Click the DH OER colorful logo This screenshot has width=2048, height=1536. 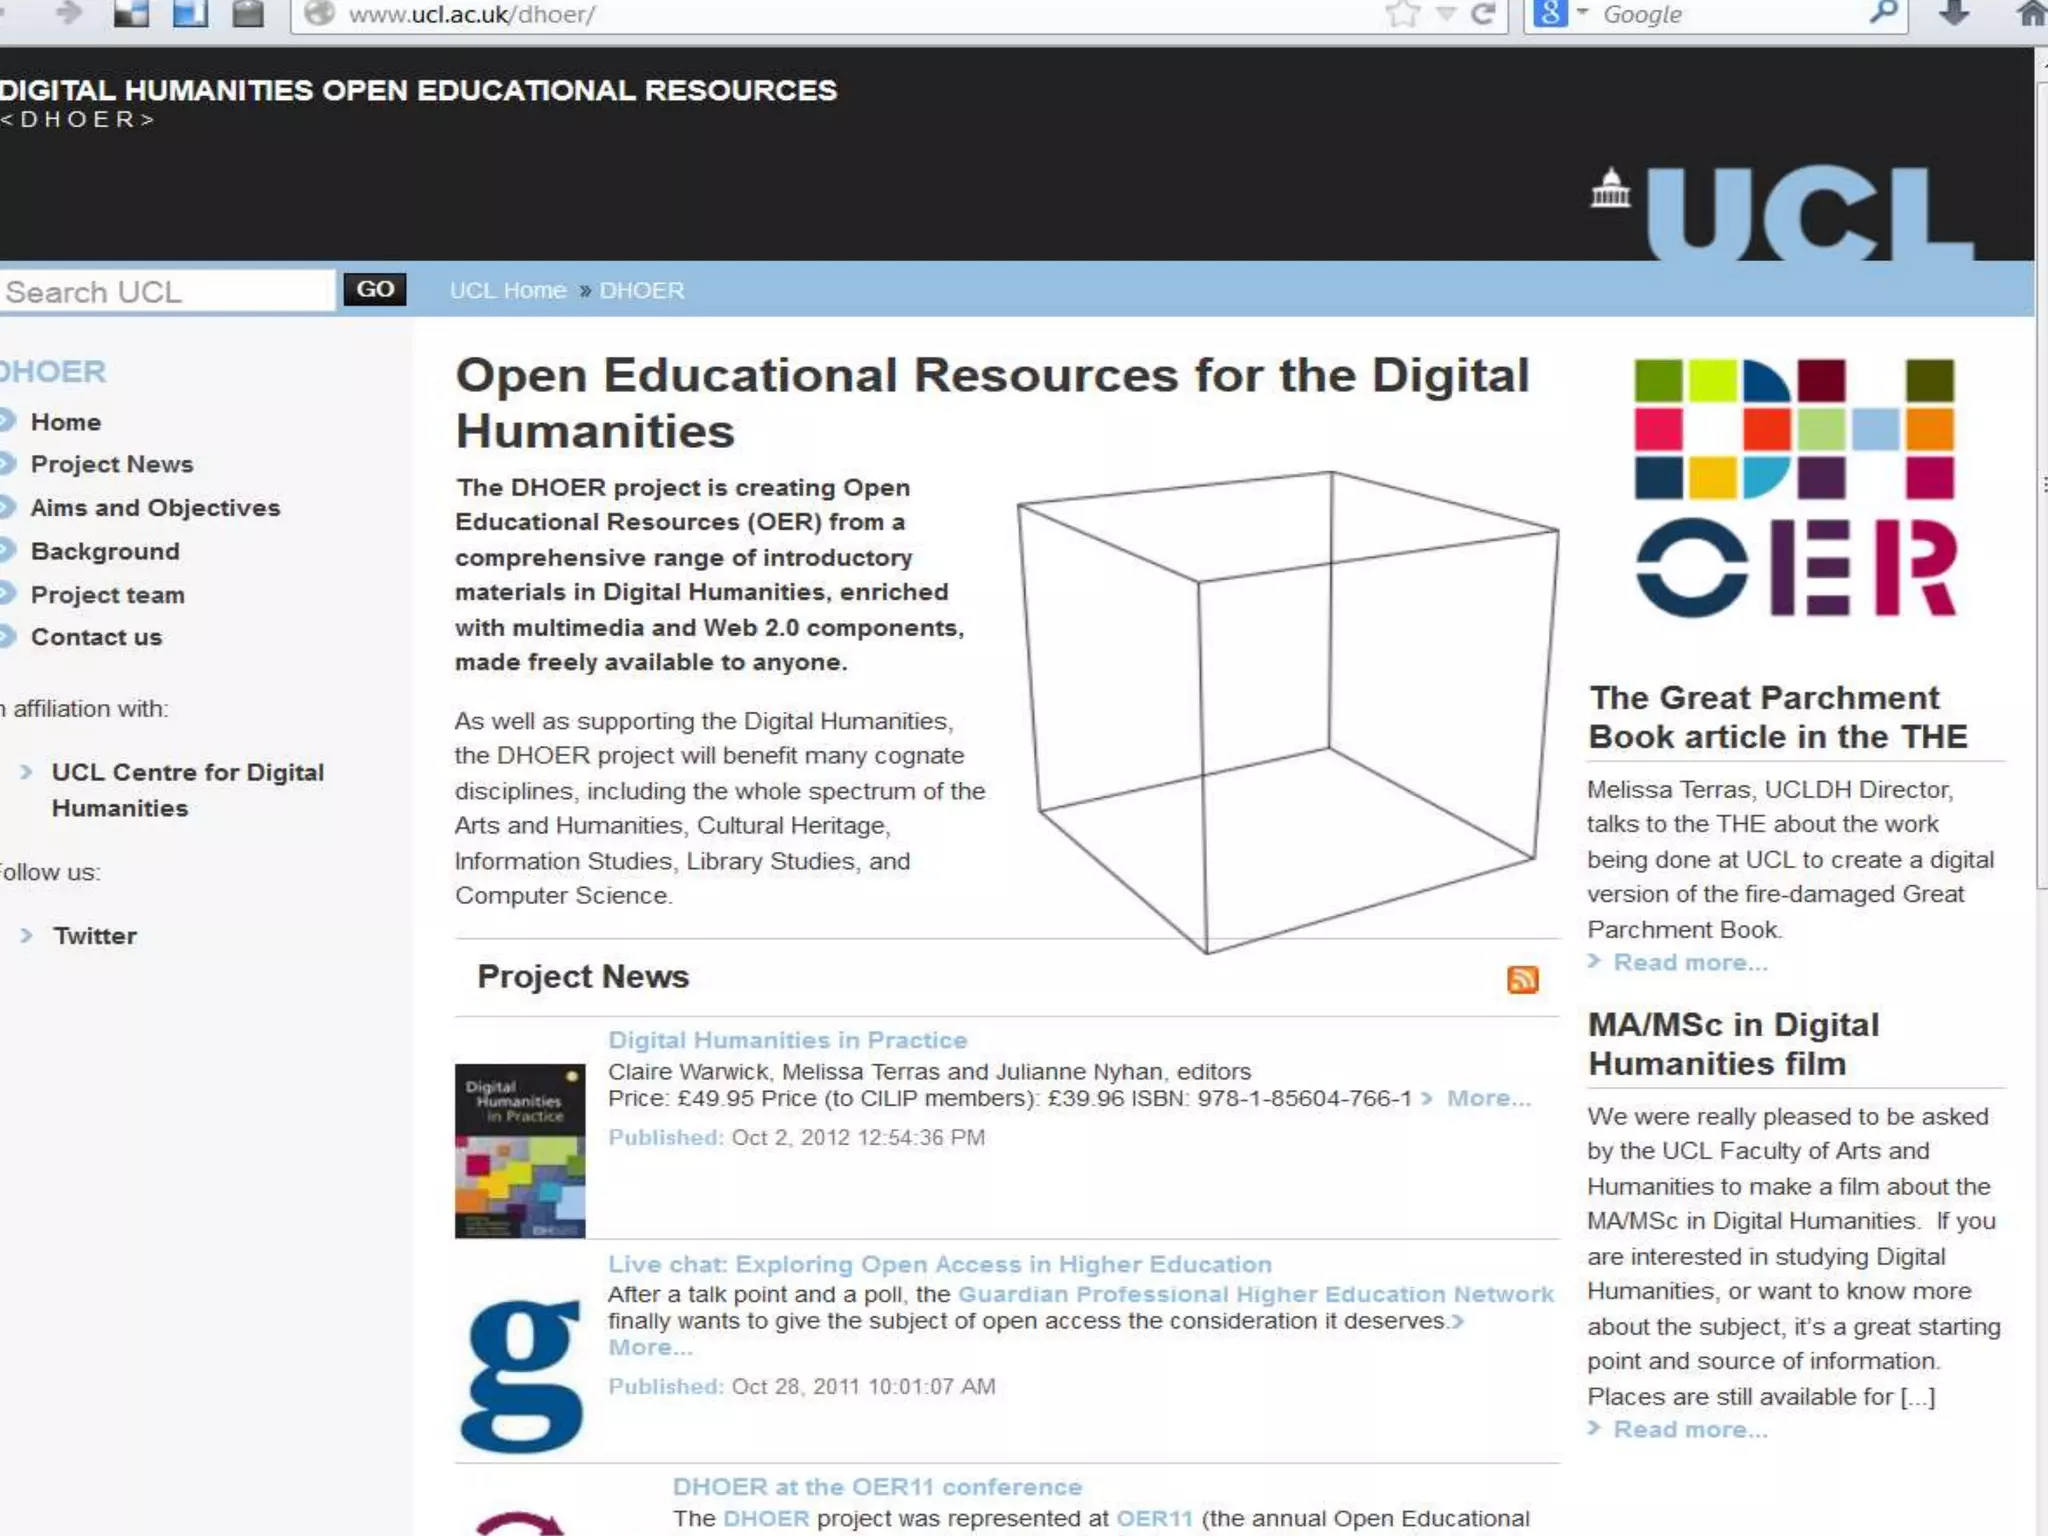[1795, 487]
